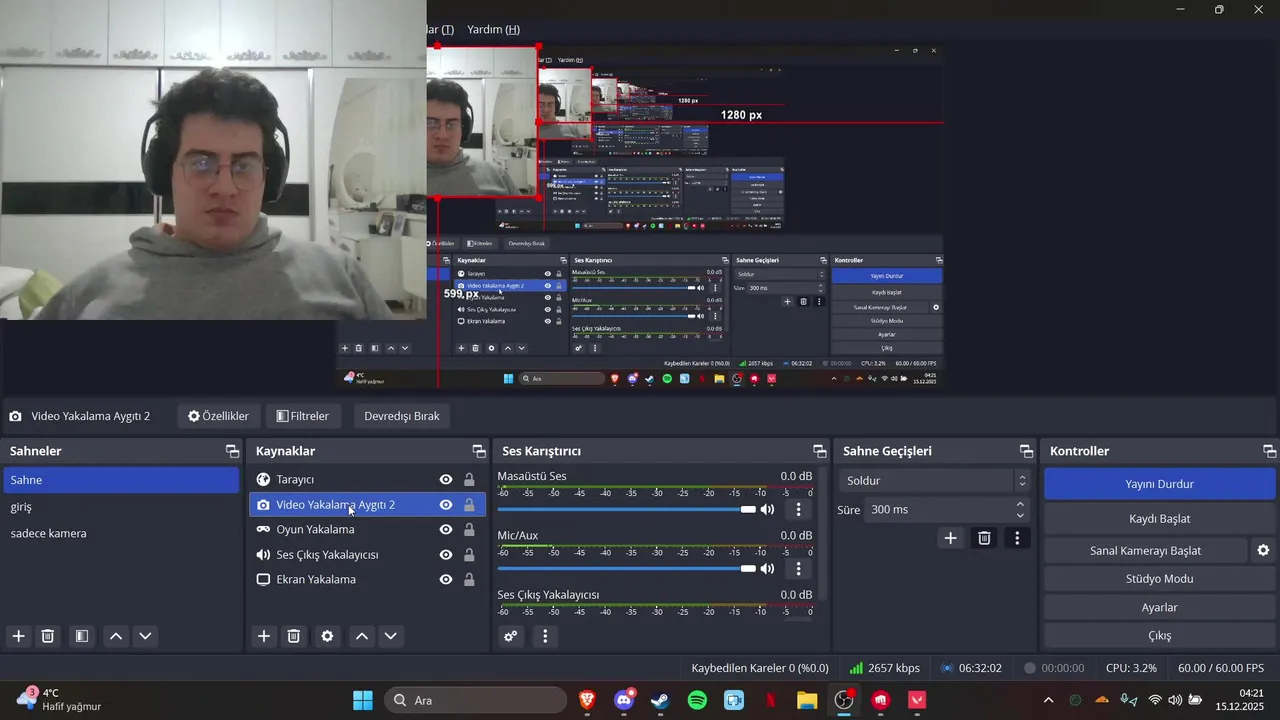Image resolution: width=1280 pixels, height=720 pixels.
Task: Hide the Video Yakalama Aygıtı 2 source
Action: (x=446, y=505)
